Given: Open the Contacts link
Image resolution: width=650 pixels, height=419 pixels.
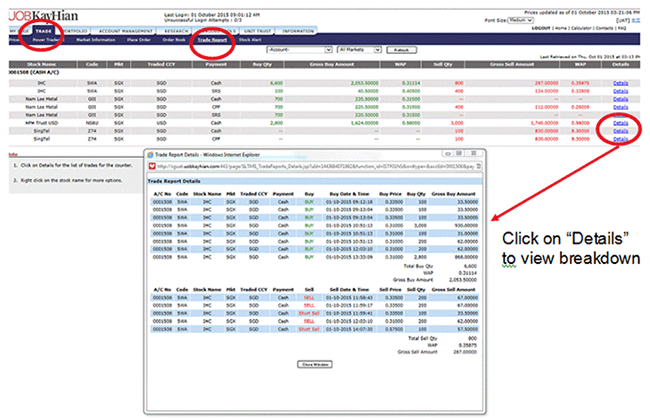Looking at the screenshot, I should 604,28.
